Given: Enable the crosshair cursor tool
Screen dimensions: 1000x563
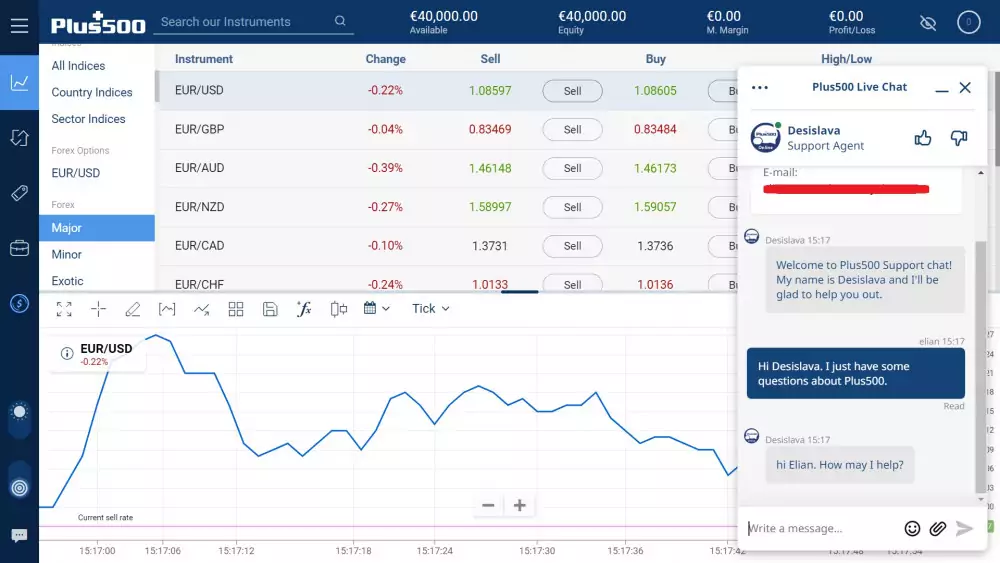Looking at the screenshot, I should pyautogui.click(x=98, y=309).
